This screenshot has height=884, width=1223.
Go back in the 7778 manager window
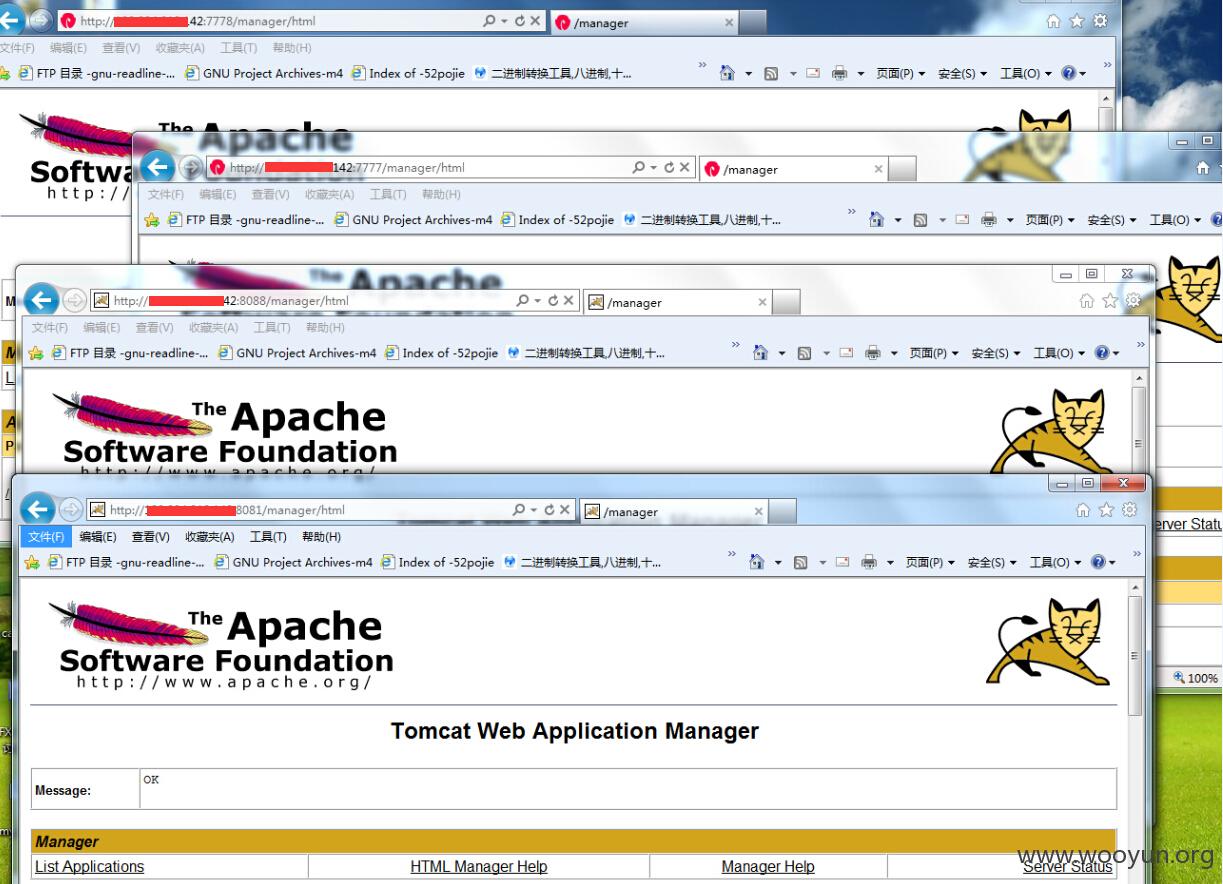pyautogui.click(x=9, y=20)
